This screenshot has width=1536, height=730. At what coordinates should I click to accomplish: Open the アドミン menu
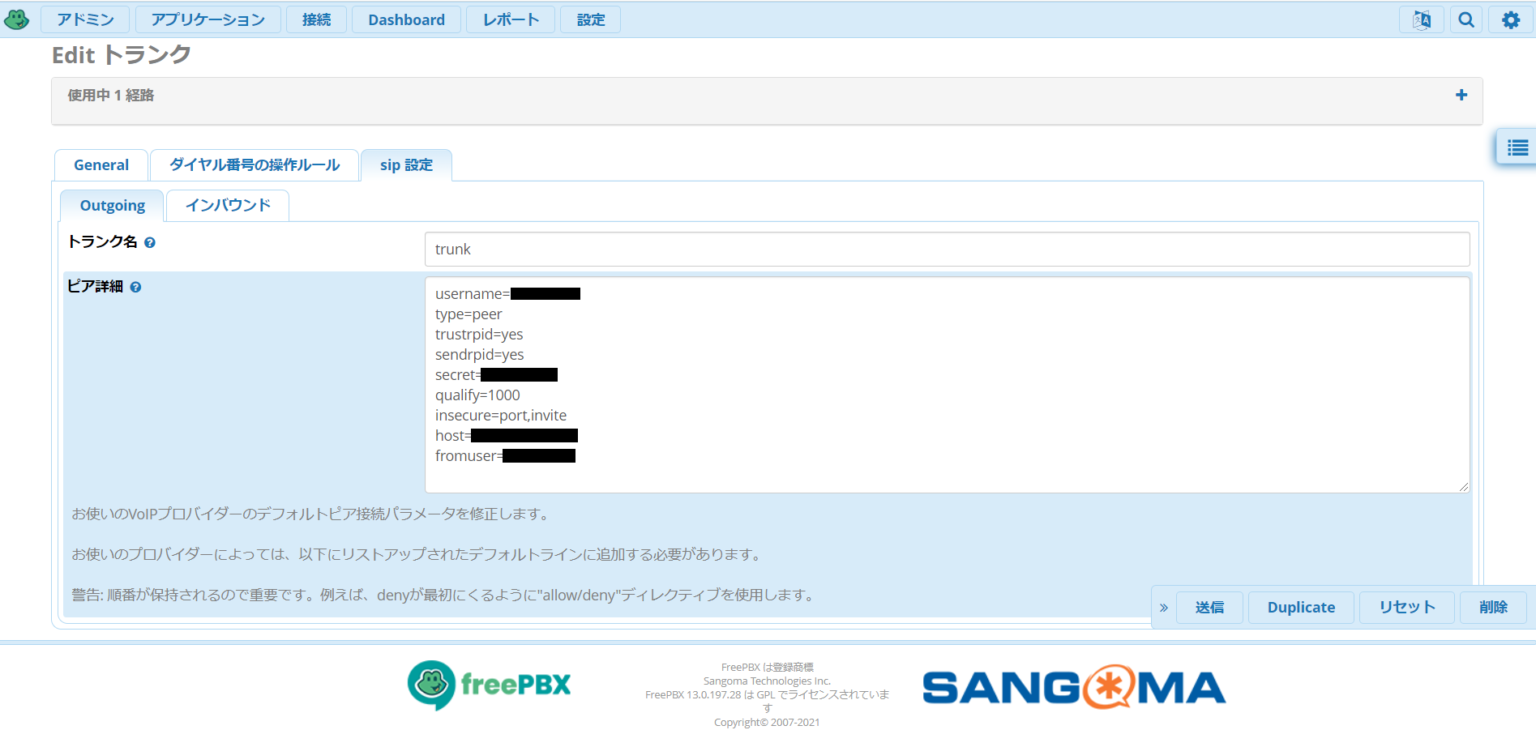point(85,19)
